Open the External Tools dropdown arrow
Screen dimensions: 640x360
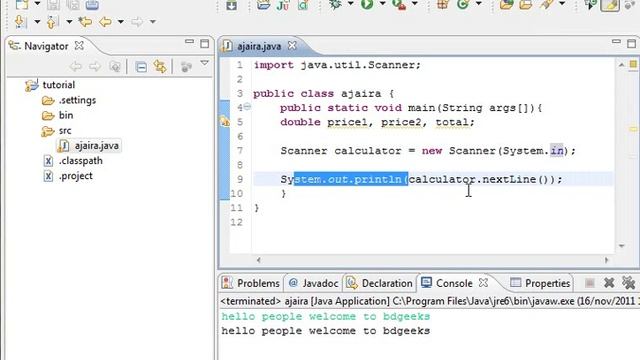click(x=415, y=4)
